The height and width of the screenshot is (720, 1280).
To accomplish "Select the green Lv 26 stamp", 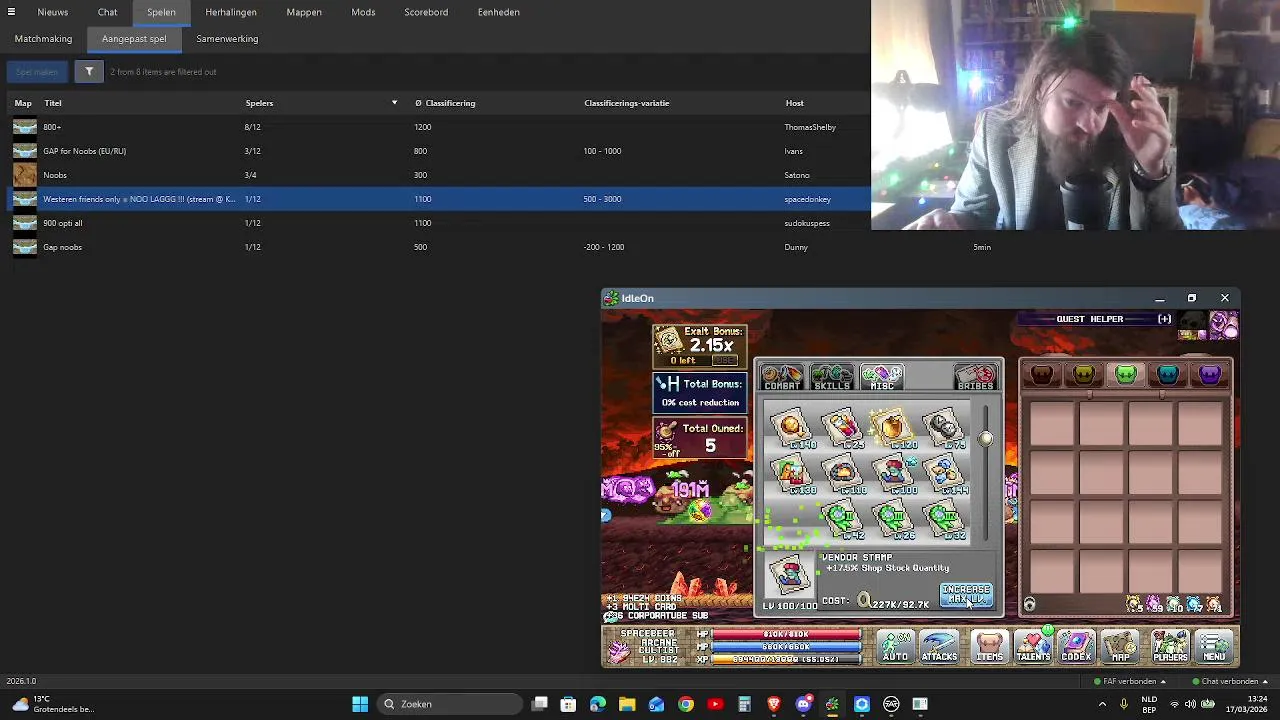I will 893,520.
